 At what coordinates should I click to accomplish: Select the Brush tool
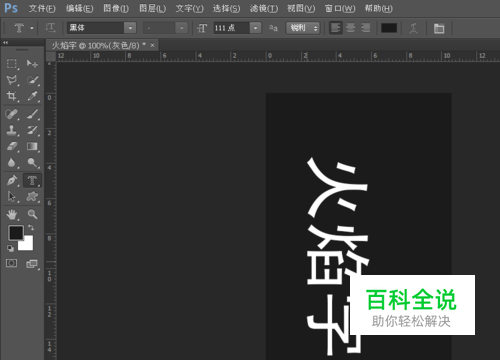click(x=32, y=114)
